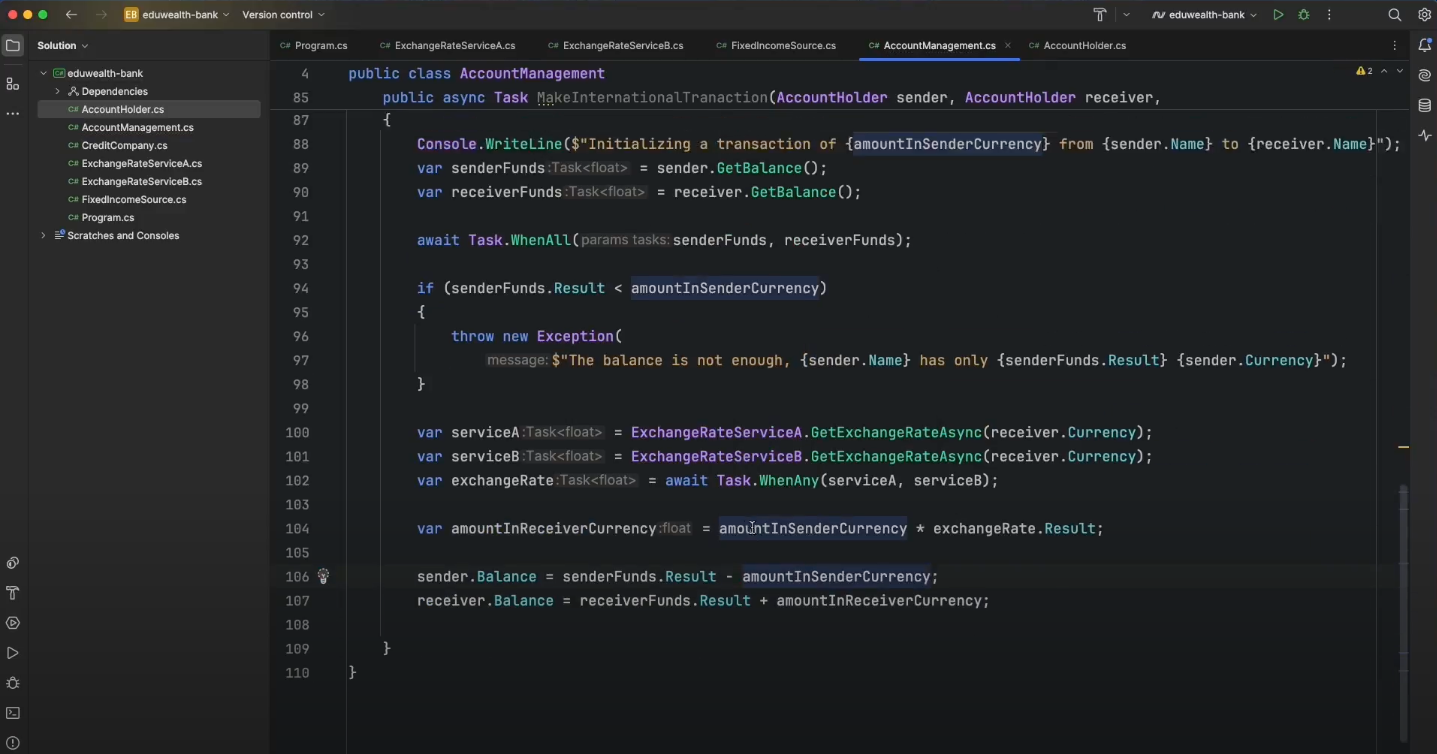Open the Terminal tool window

click(x=13, y=713)
